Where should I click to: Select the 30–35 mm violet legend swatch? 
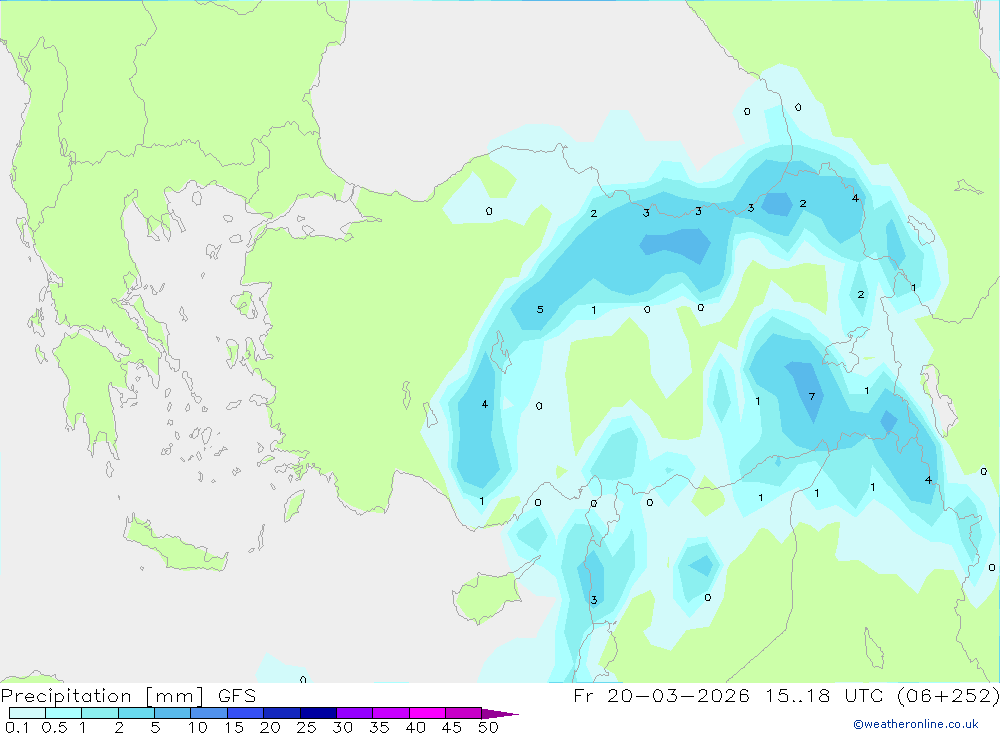tap(354, 713)
